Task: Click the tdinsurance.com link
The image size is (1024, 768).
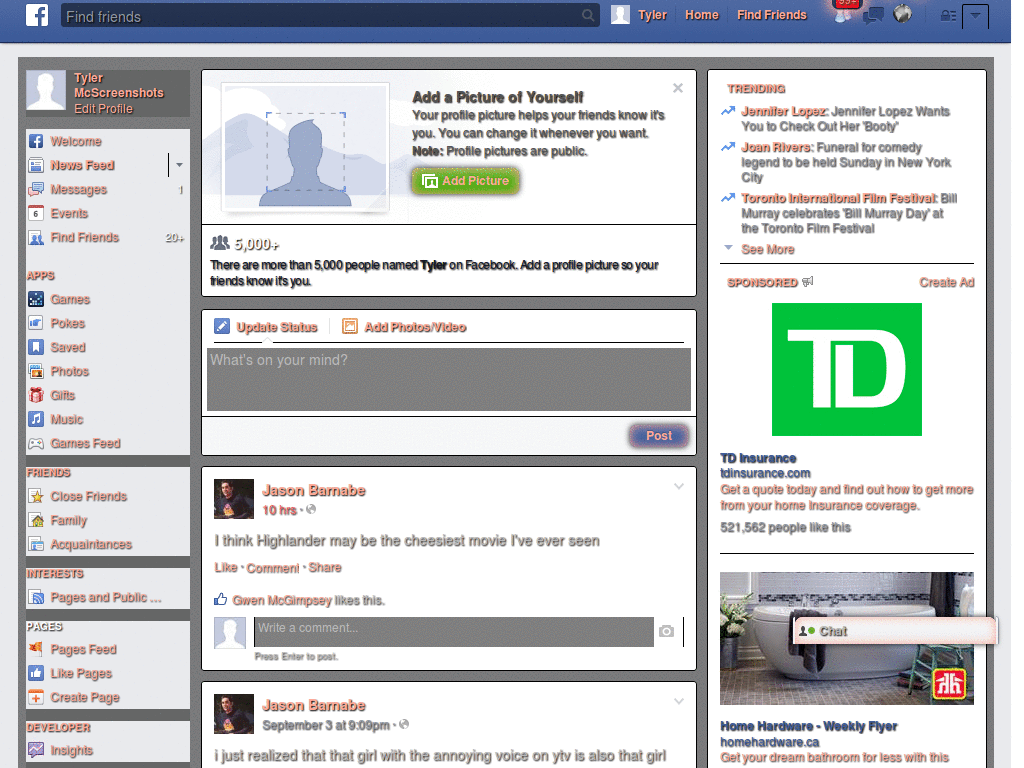Action: 765,473
